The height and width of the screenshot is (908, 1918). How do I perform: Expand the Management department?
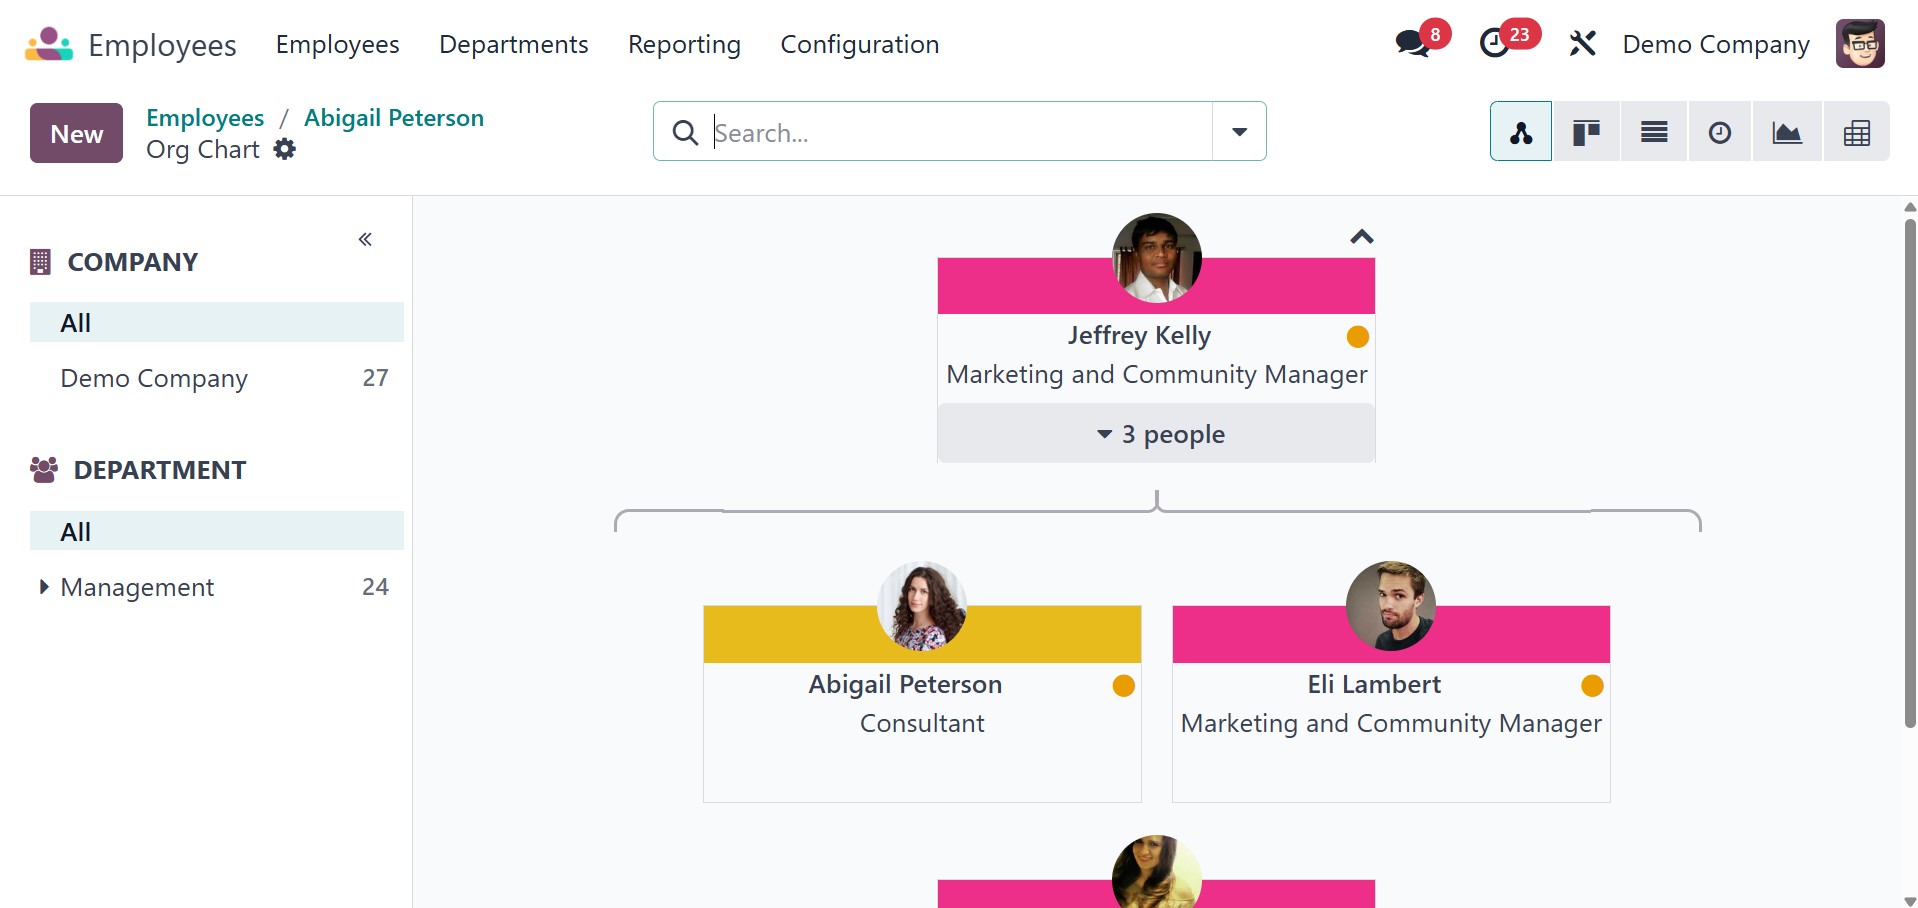(43, 587)
